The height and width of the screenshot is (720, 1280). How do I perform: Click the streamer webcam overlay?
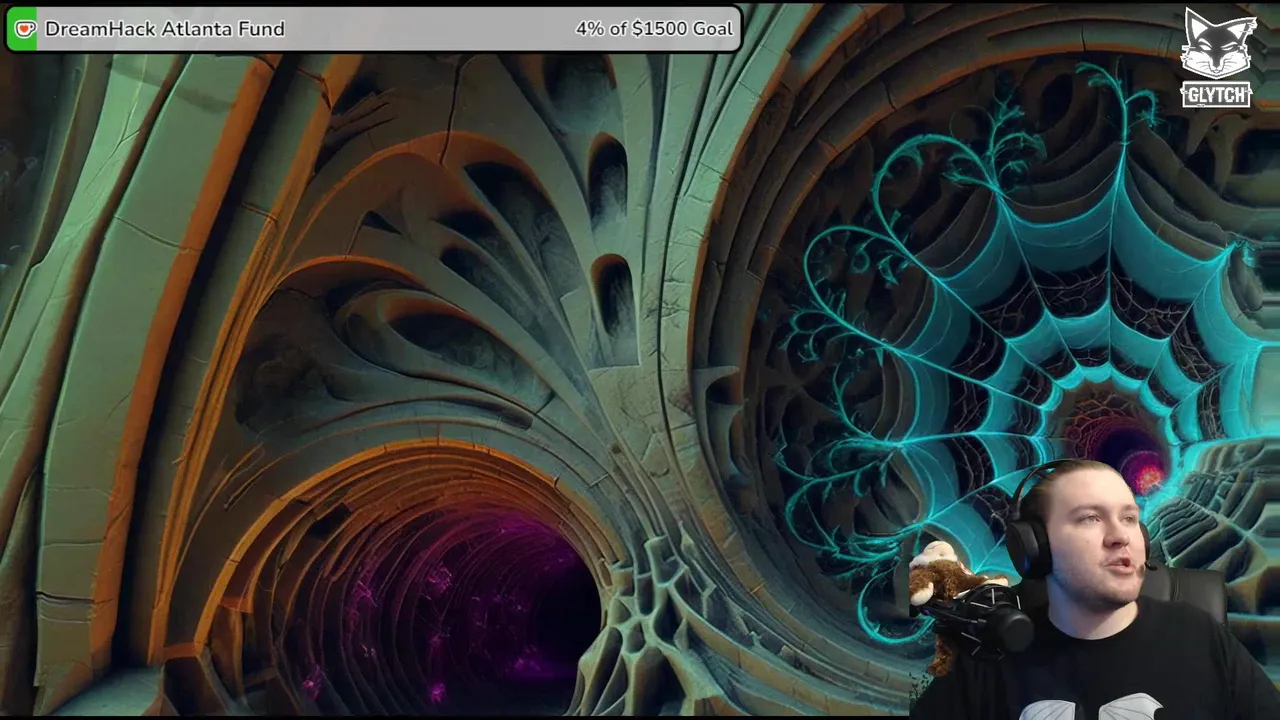coord(1093,588)
